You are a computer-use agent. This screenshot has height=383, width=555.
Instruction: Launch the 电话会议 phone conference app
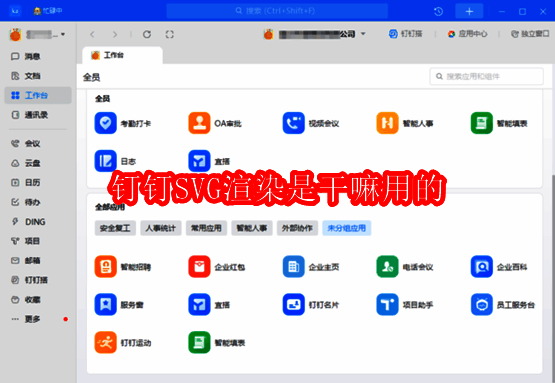[405, 267]
